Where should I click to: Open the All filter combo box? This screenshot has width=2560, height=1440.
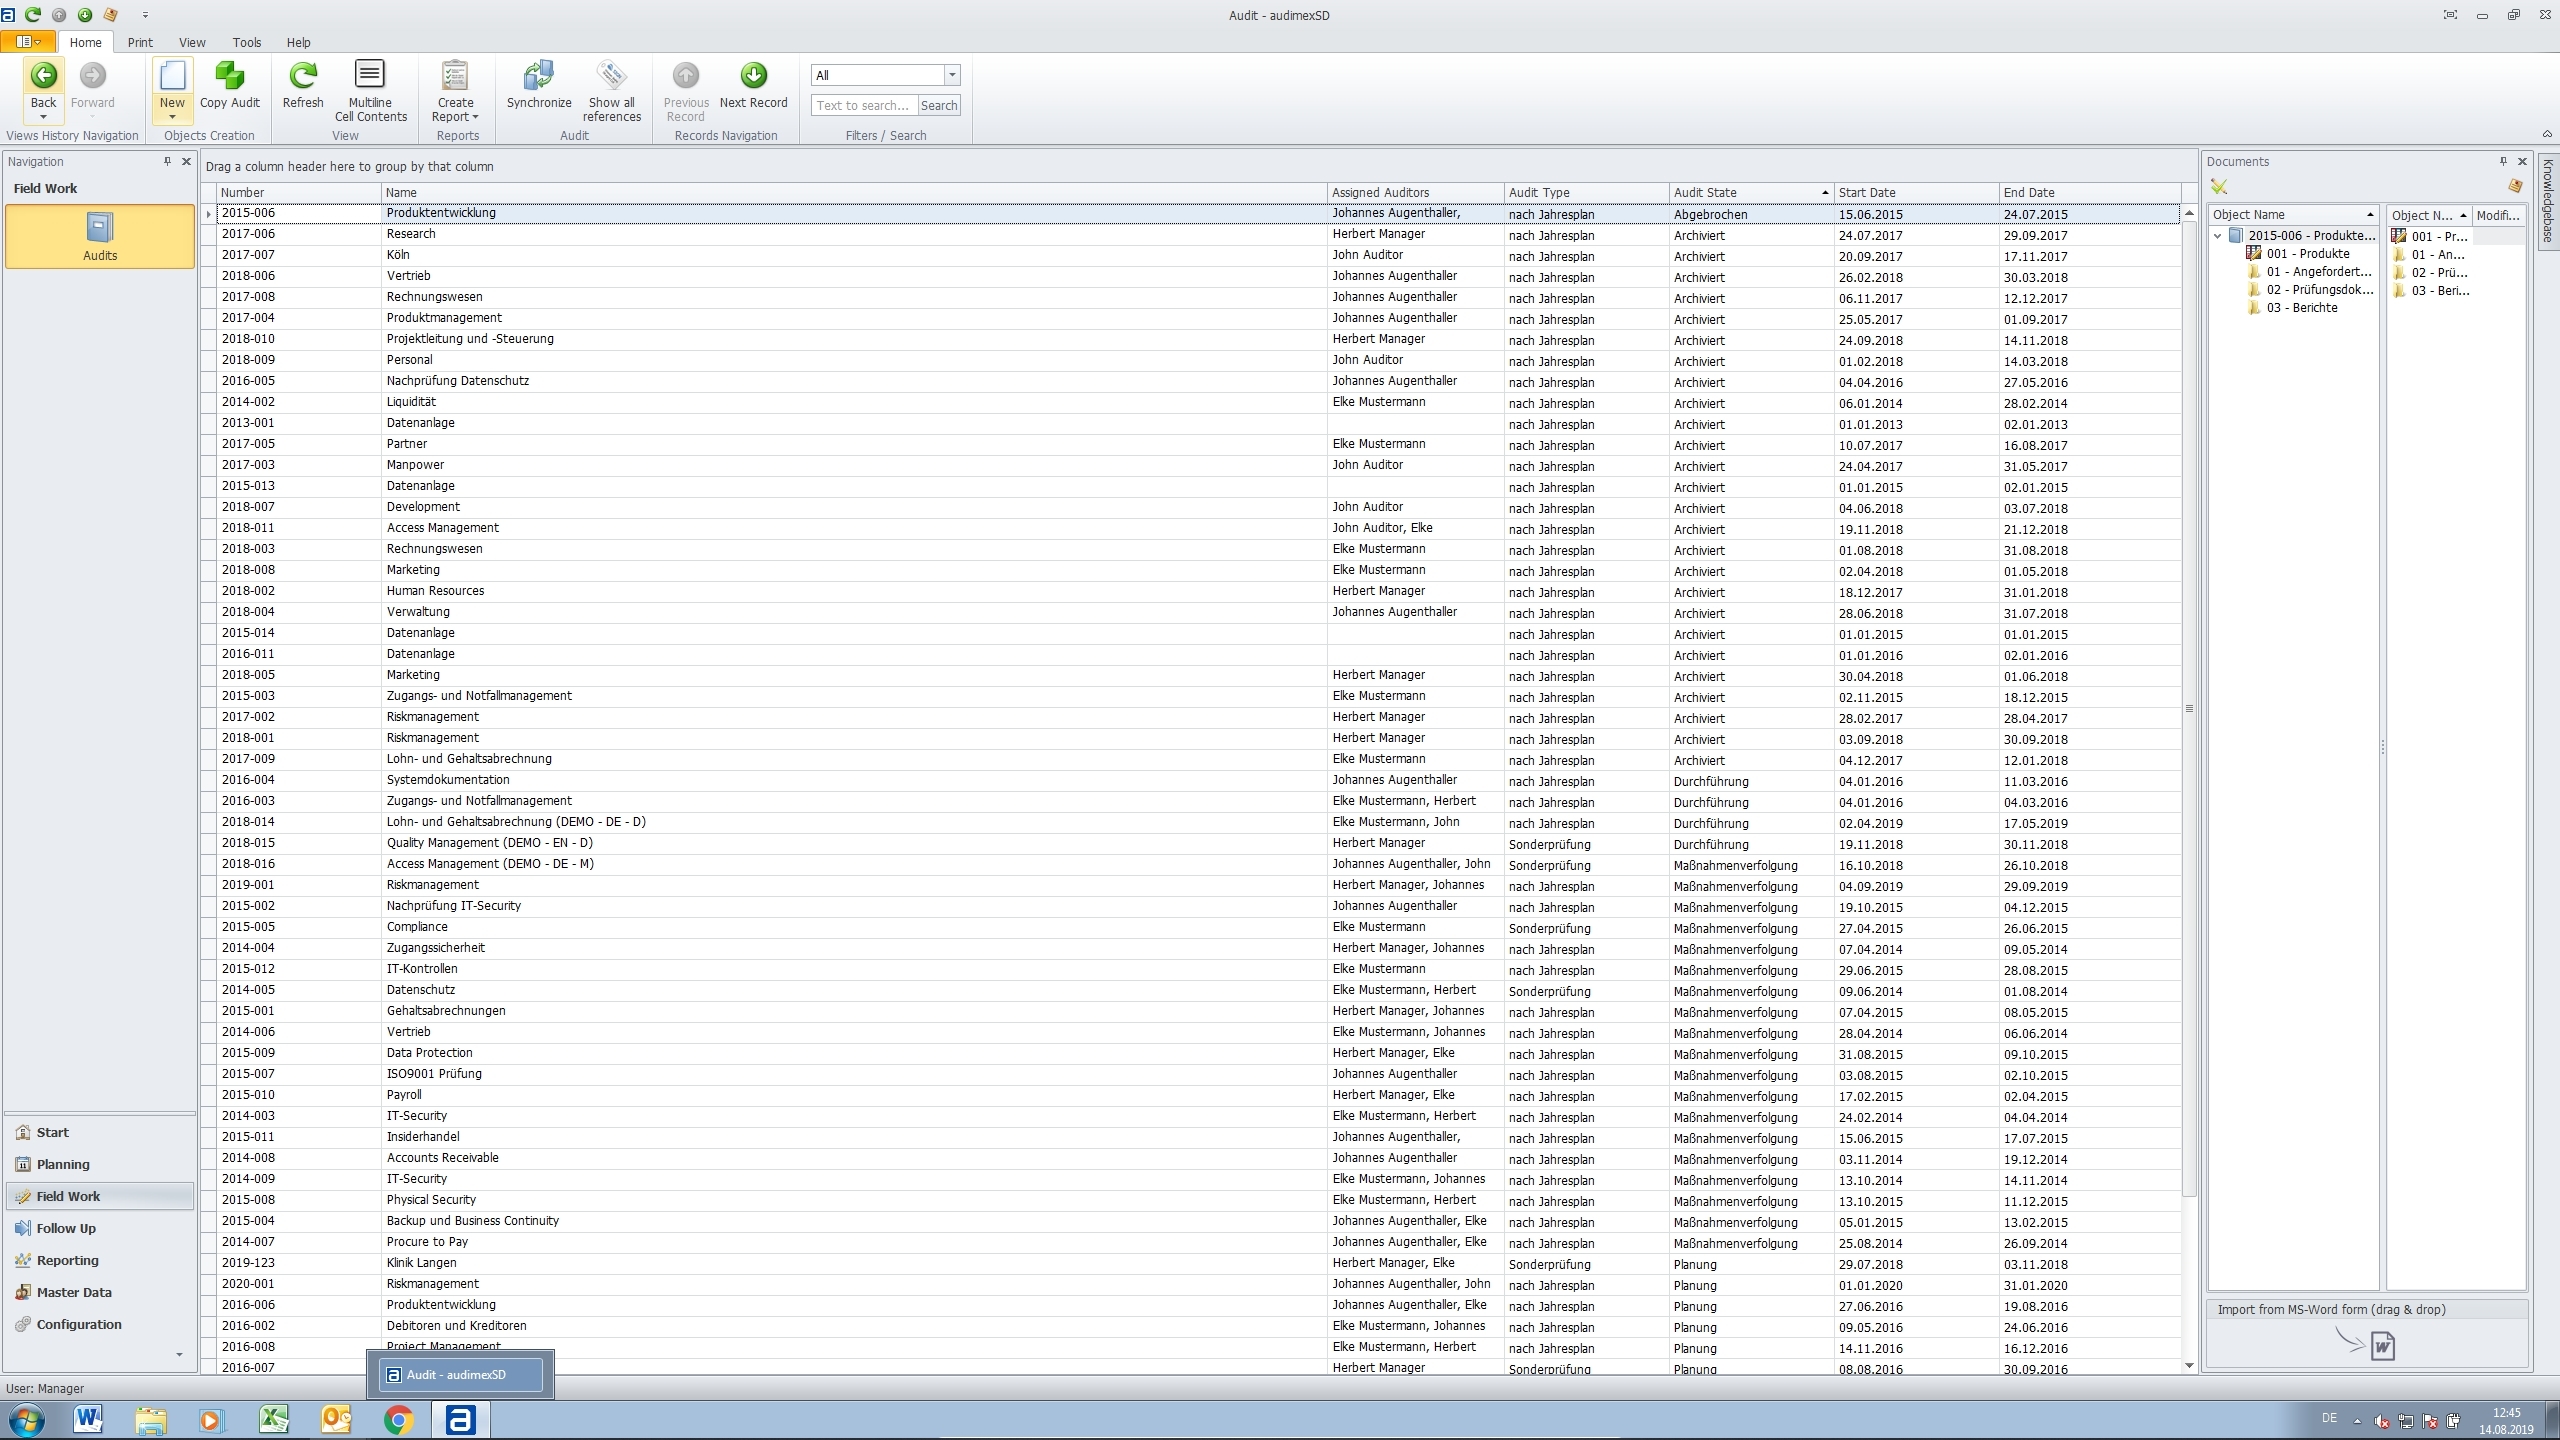click(x=952, y=75)
